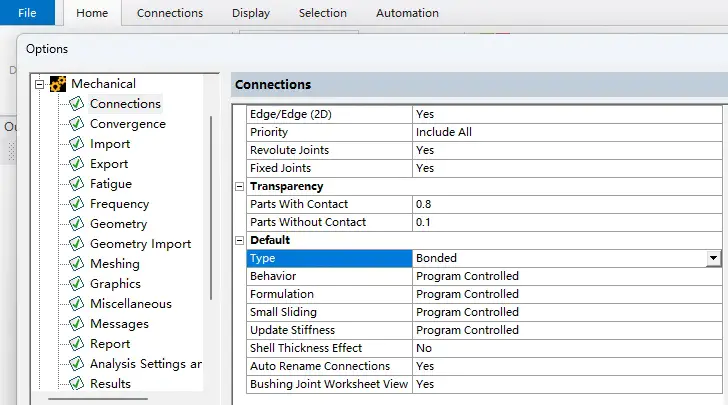Click the checkmark icon beside Fatigue

click(x=77, y=183)
